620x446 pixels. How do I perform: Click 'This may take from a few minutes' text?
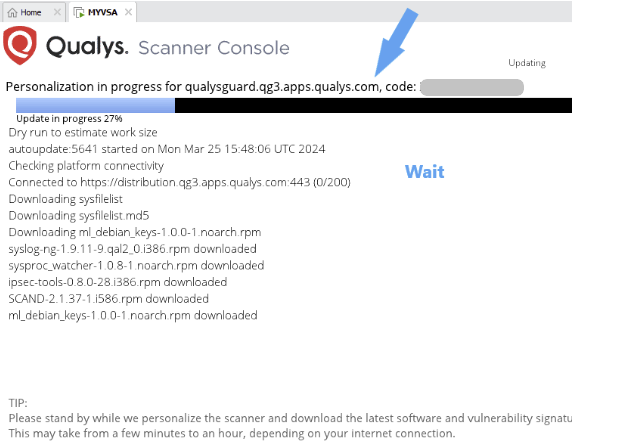(232, 433)
